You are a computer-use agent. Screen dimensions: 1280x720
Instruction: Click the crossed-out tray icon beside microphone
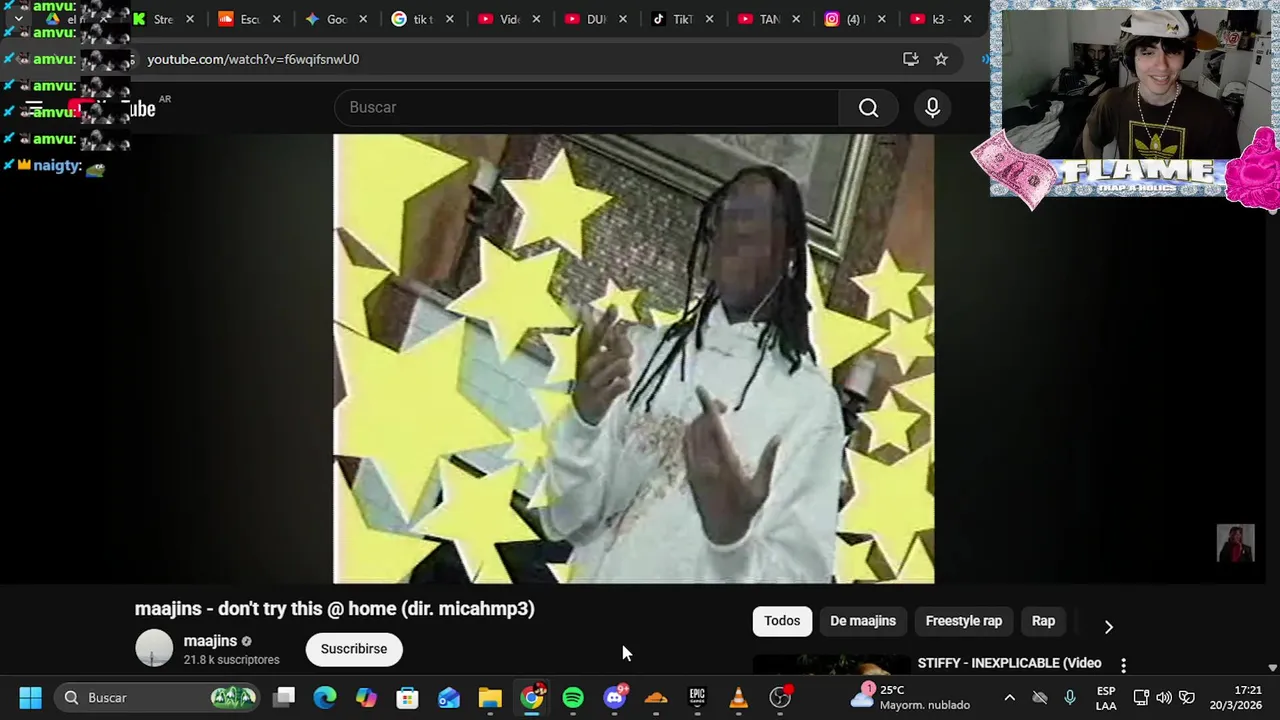(x=1040, y=697)
